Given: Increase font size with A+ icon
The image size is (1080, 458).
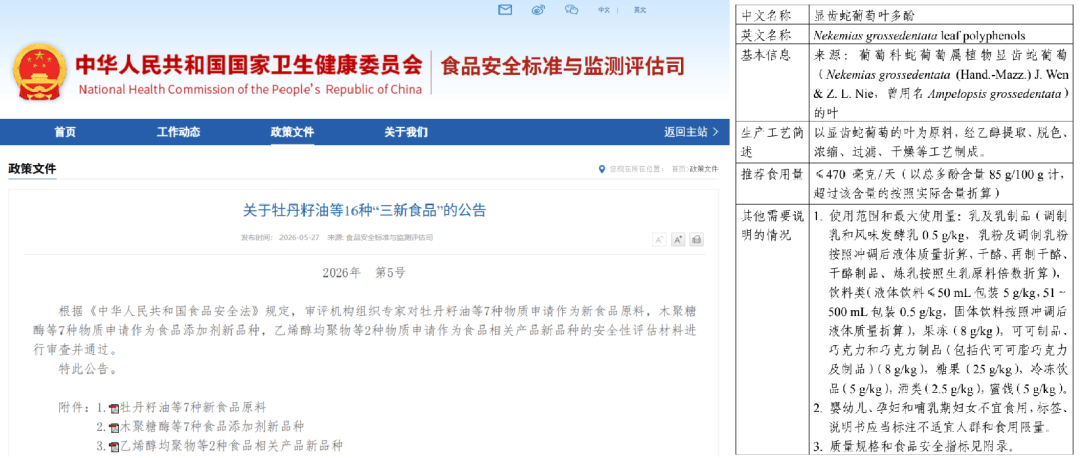Looking at the screenshot, I should 678,240.
